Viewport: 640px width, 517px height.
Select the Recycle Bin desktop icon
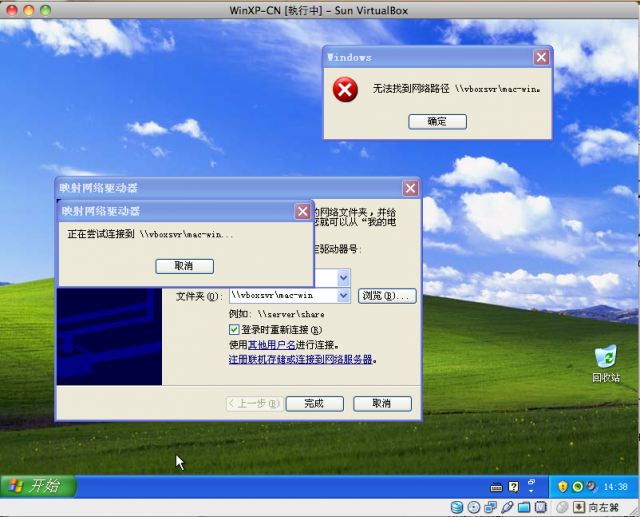point(606,363)
